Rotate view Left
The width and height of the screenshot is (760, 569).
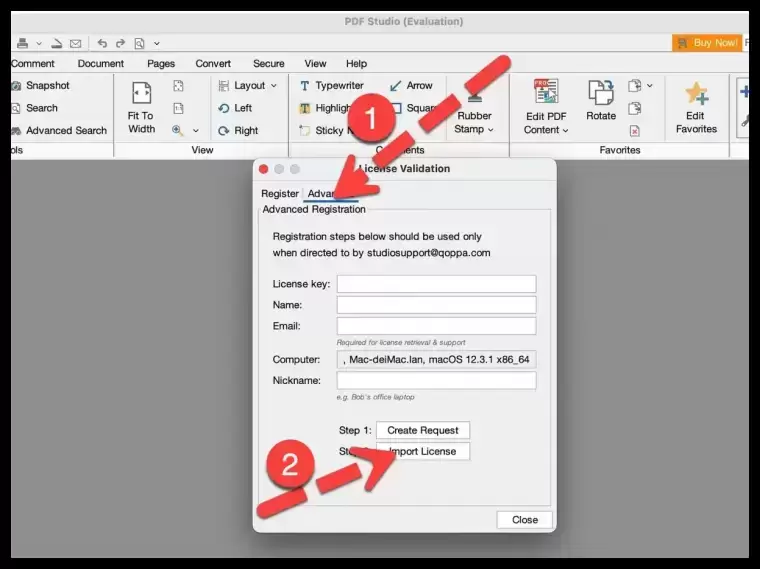pos(235,108)
